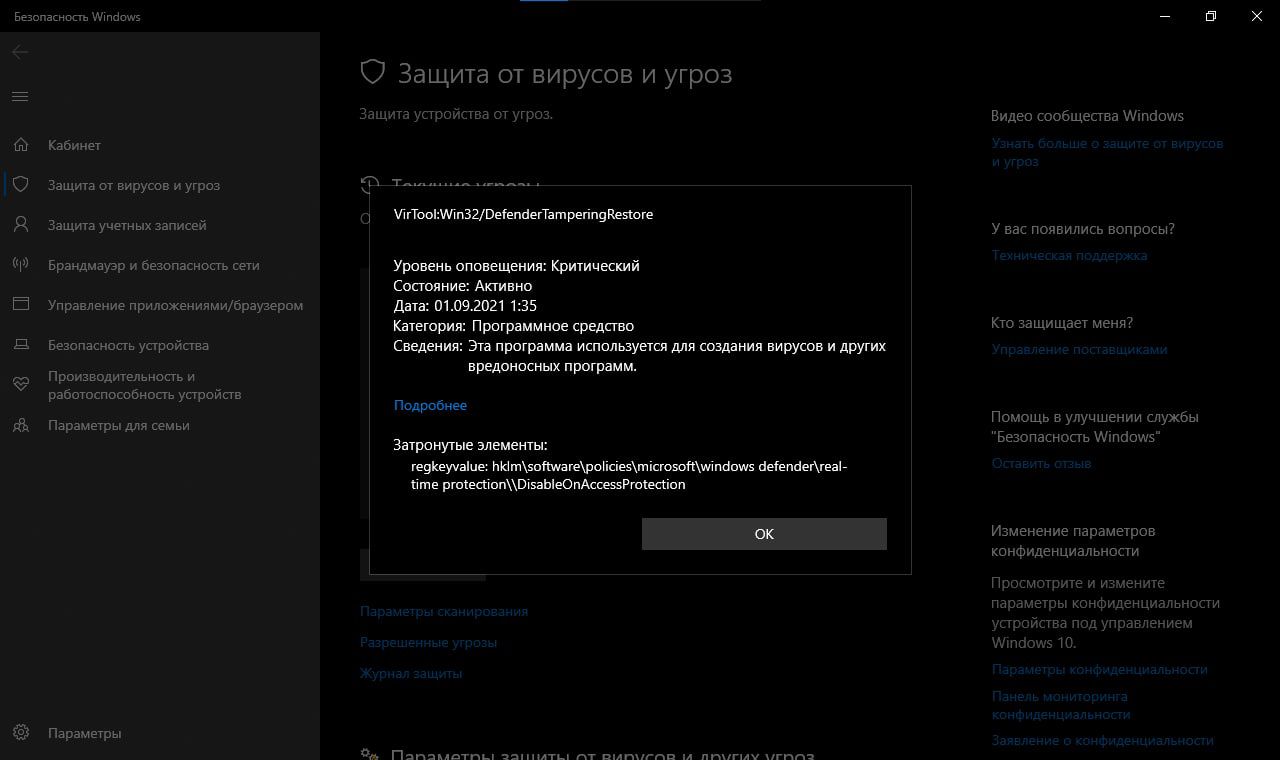Click the Кабинет home icon
The height and width of the screenshot is (760, 1280).
21,145
